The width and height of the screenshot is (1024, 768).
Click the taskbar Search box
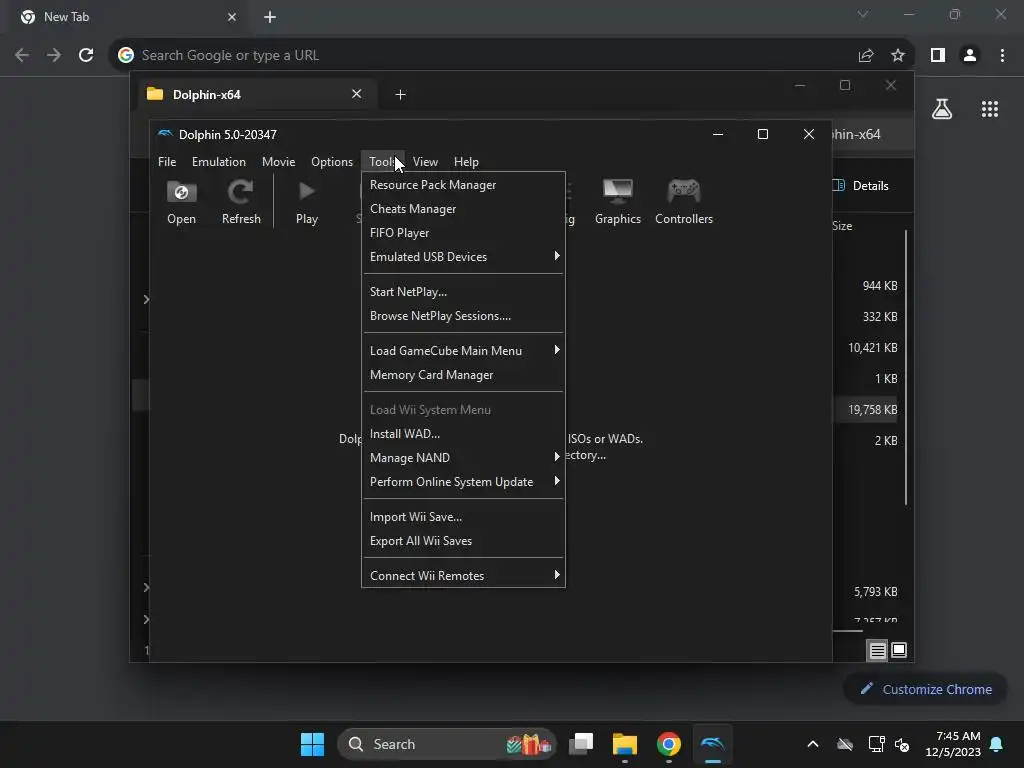(x=447, y=744)
